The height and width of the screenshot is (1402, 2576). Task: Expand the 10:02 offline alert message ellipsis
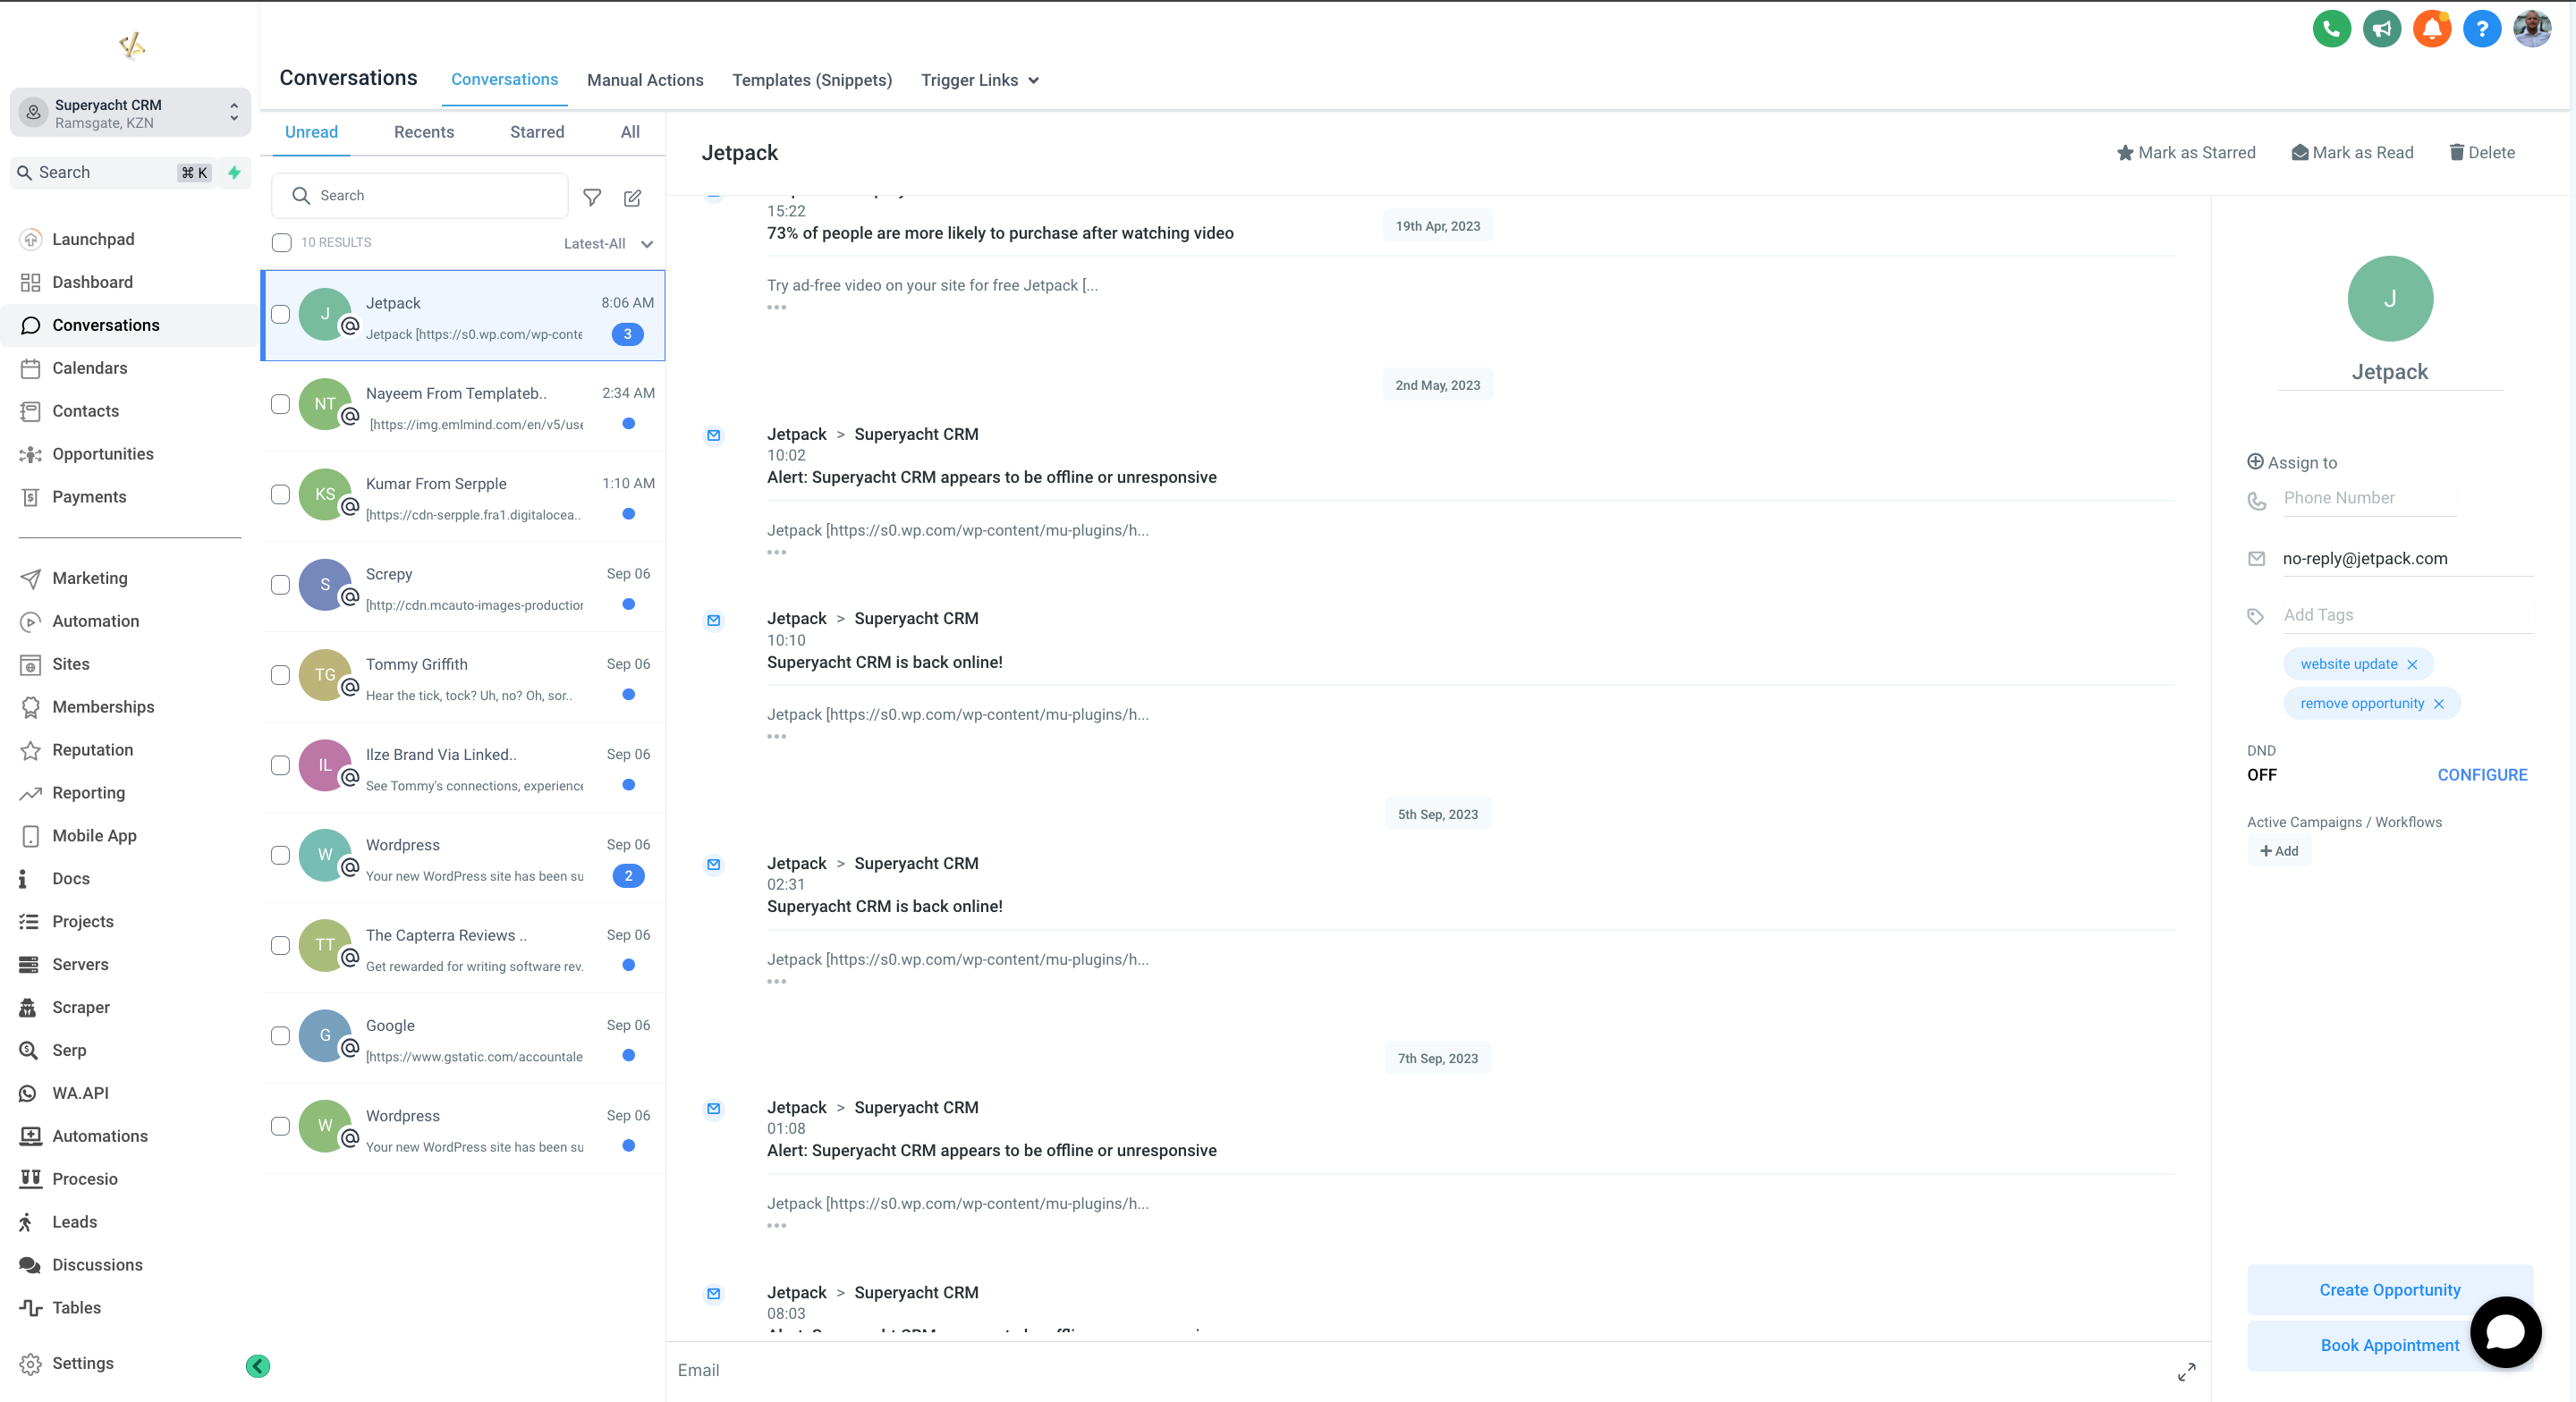coord(776,552)
